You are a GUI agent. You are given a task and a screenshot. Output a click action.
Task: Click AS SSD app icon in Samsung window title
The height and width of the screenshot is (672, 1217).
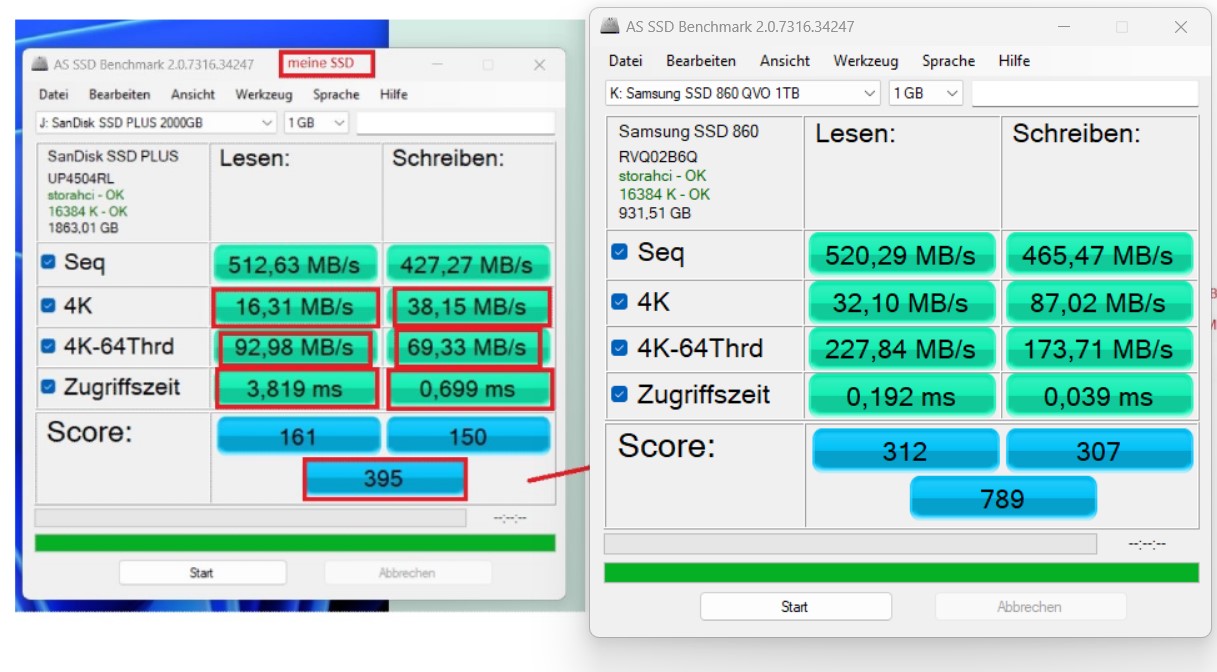coord(609,26)
